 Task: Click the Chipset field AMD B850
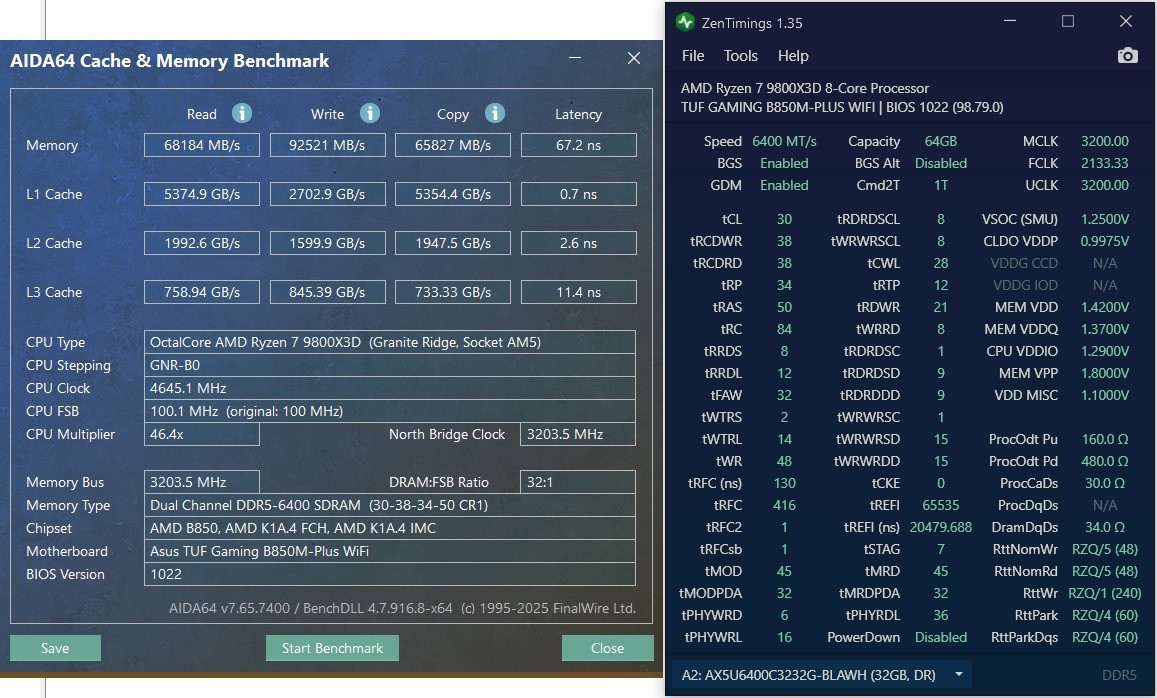click(390, 528)
